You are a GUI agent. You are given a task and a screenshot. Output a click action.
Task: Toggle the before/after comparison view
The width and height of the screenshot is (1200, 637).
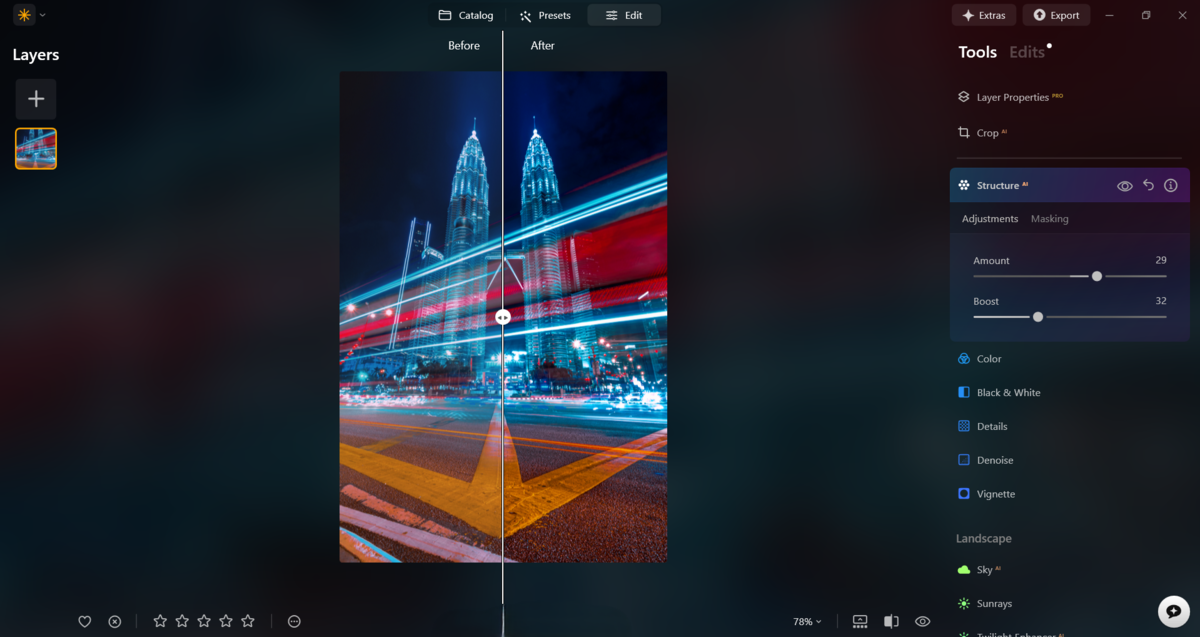(x=891, y=621)
